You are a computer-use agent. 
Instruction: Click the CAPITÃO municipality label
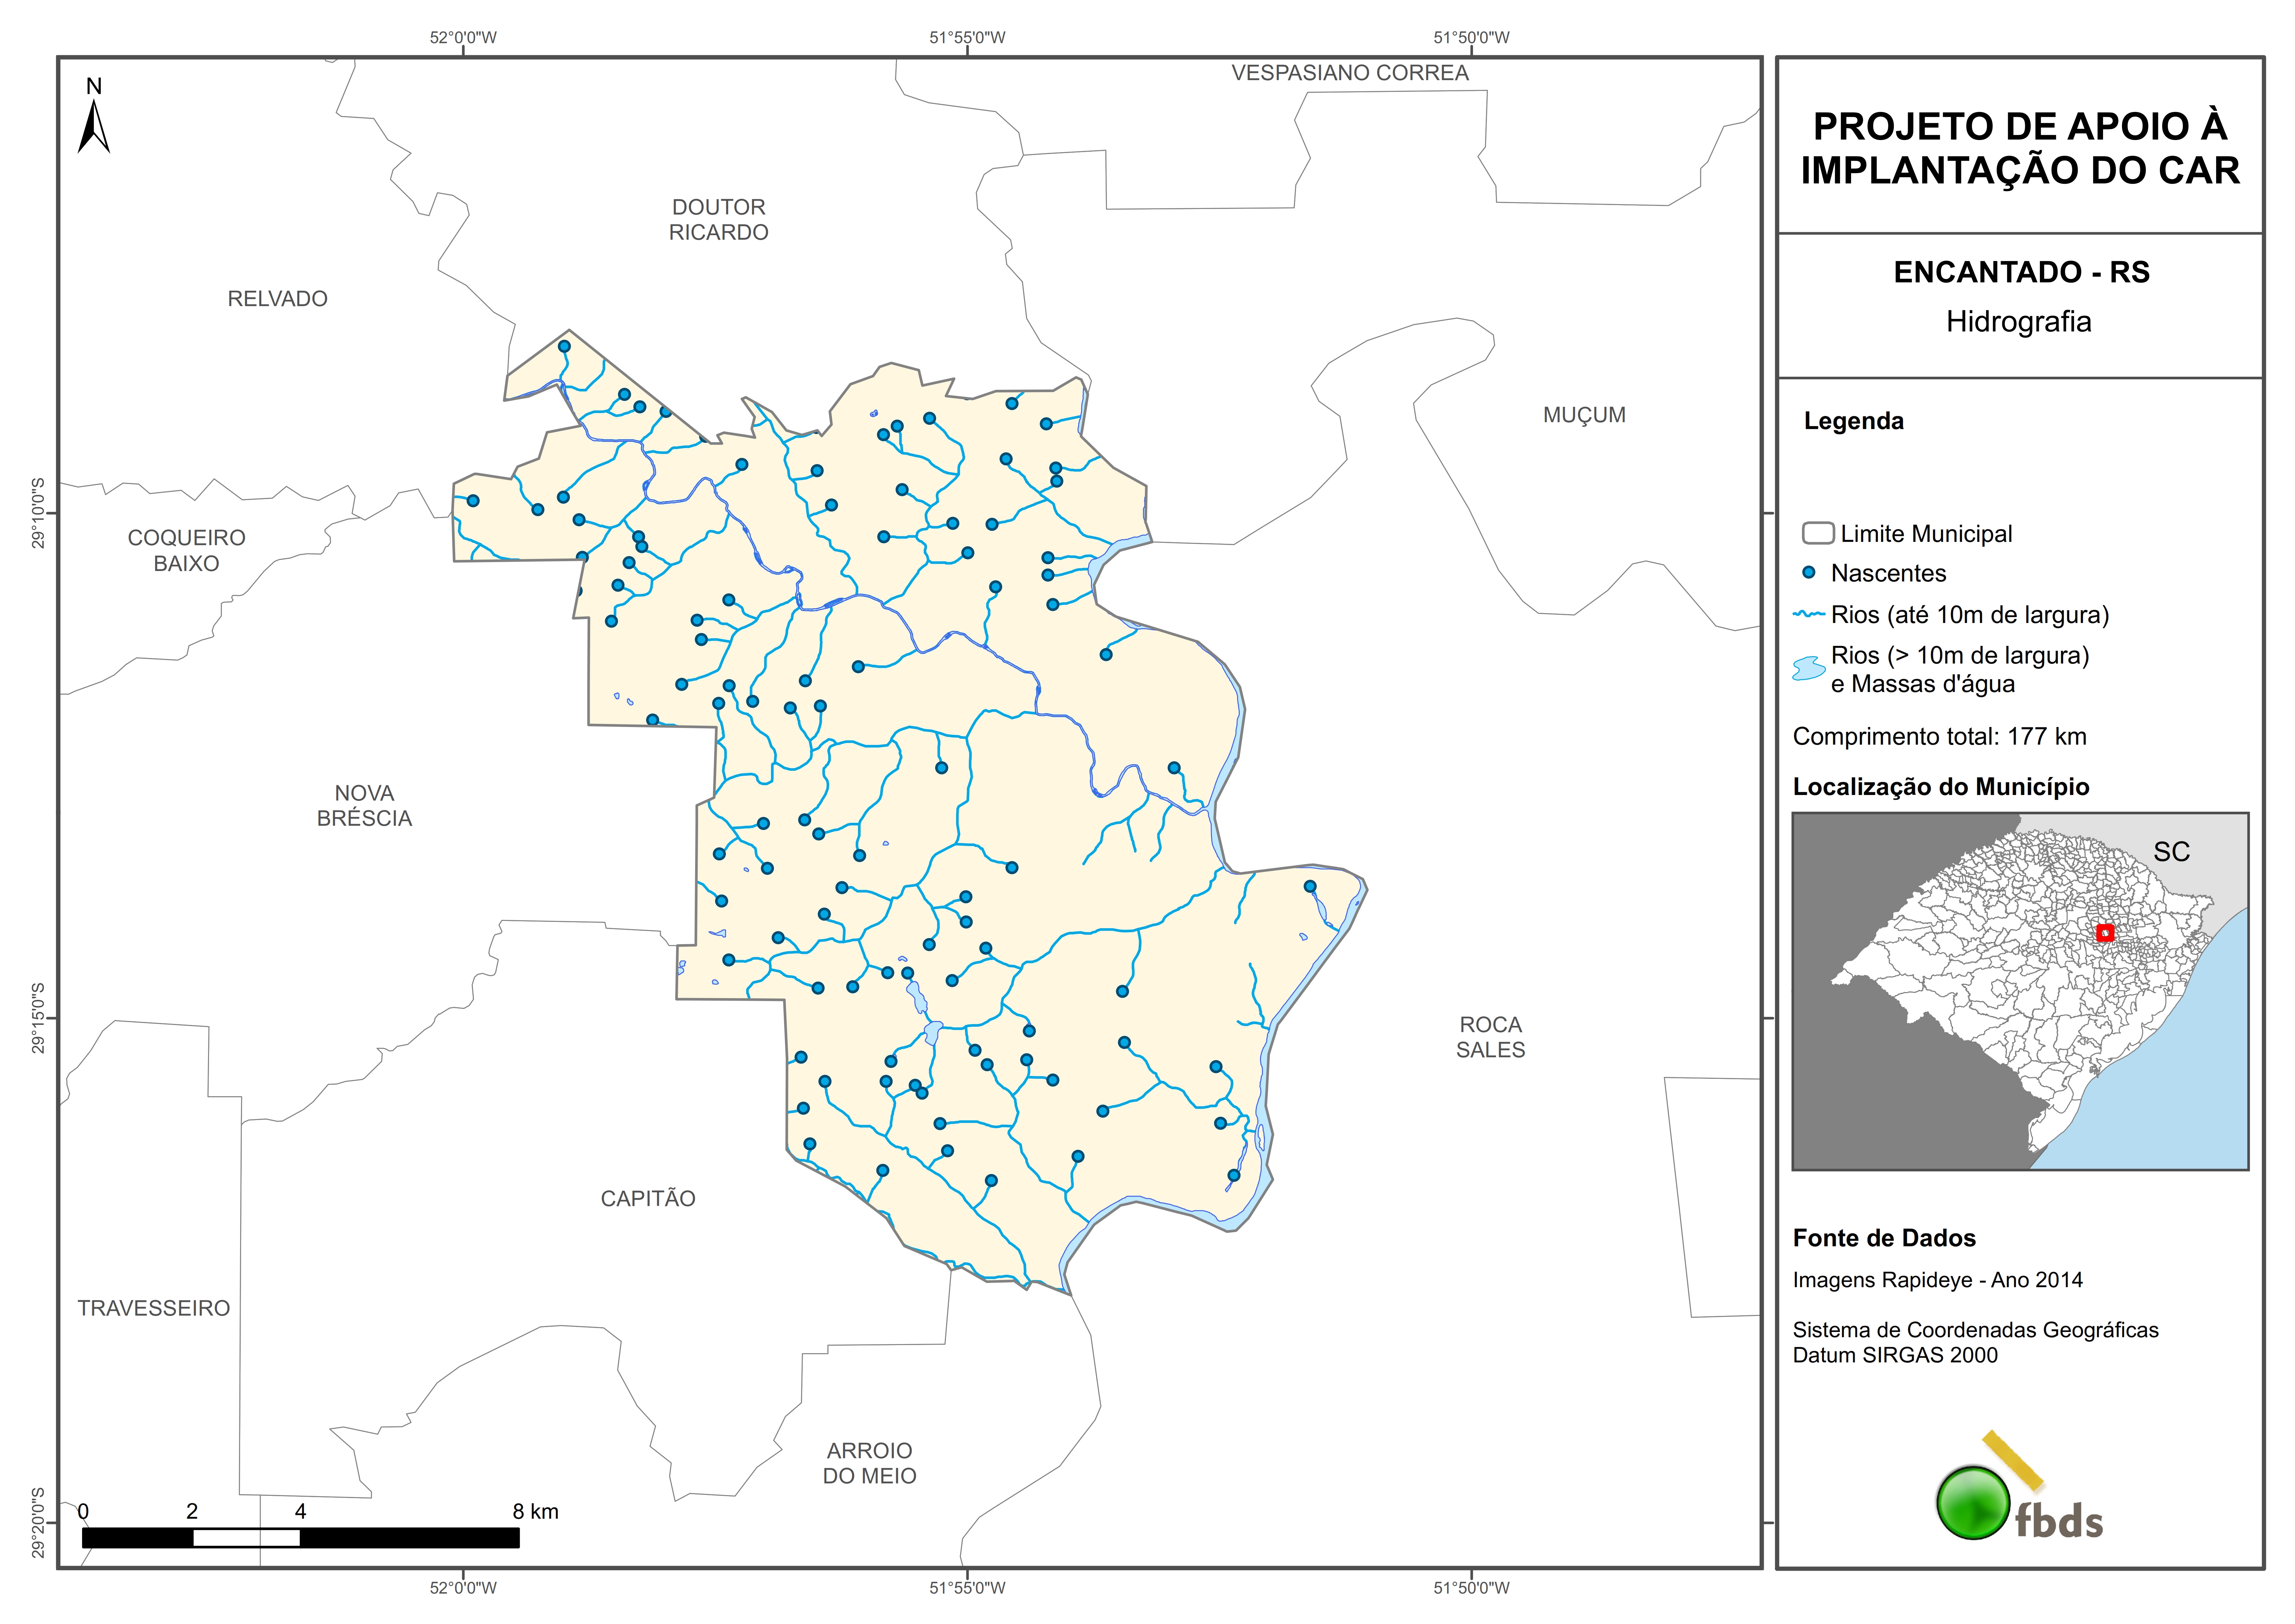[x=648, y=1198]
